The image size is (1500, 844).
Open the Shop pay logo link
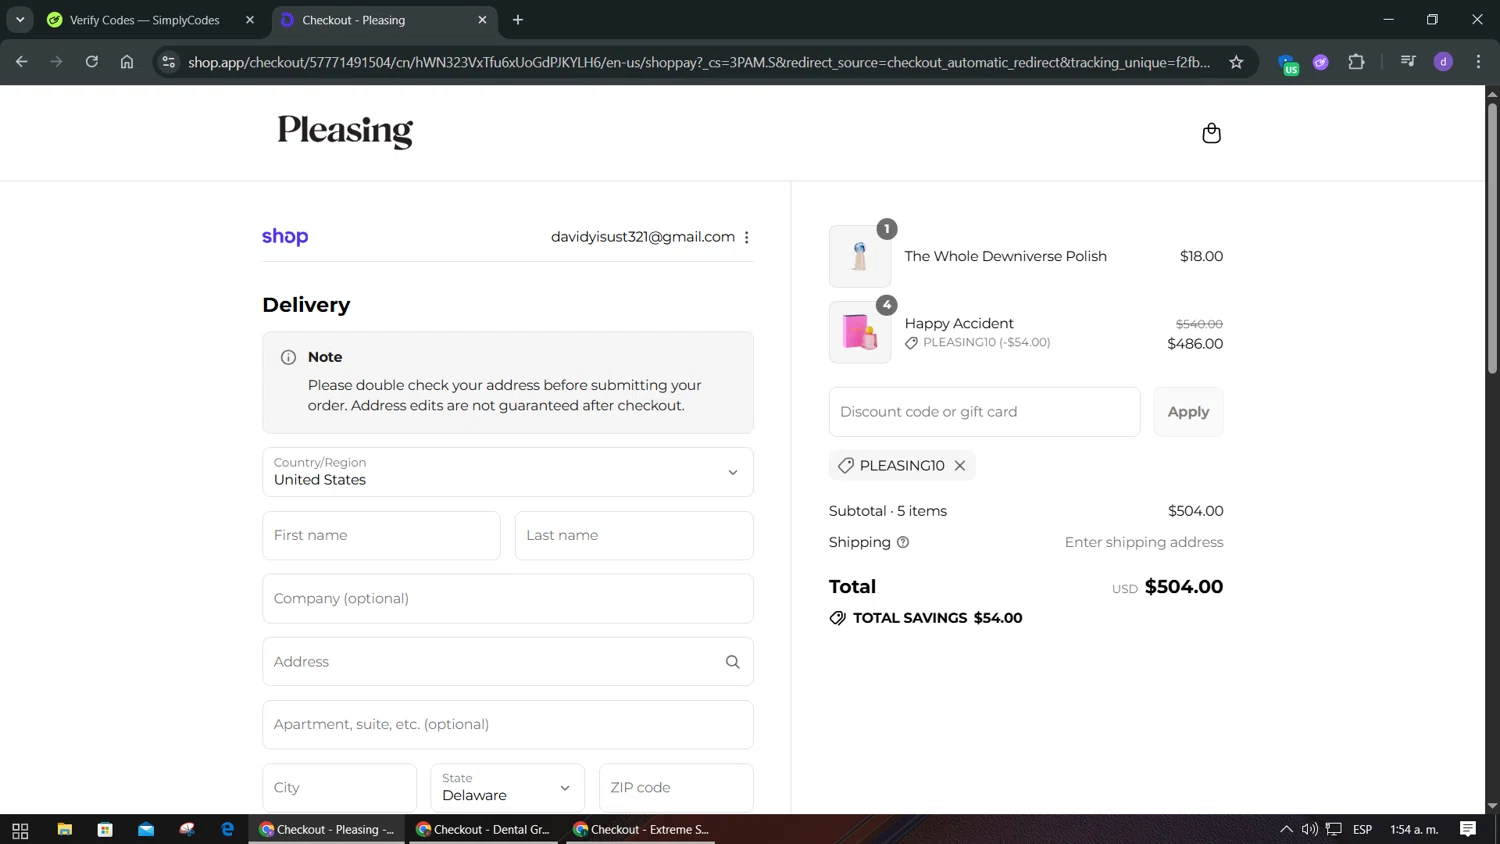pos(285,237)
